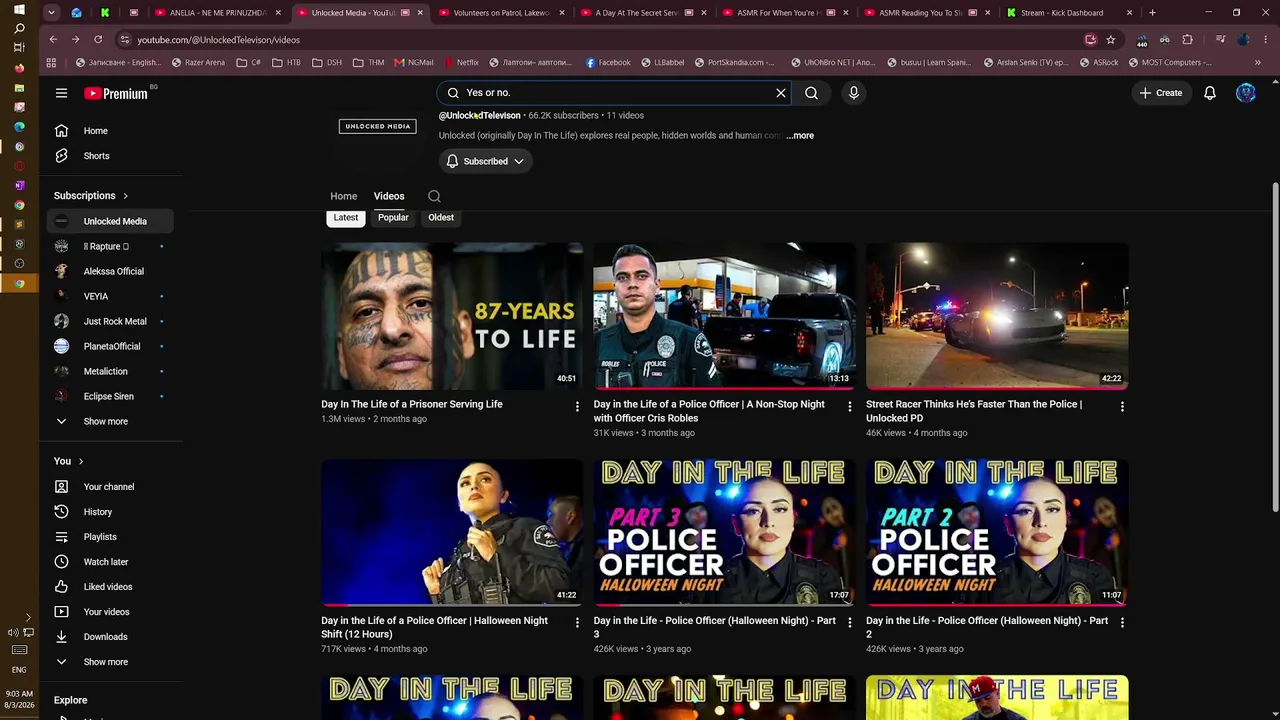The height and width of the screenshot is (720, 1280).
Task: Open a new browser tab
Action: click(x=1152, y=13)
